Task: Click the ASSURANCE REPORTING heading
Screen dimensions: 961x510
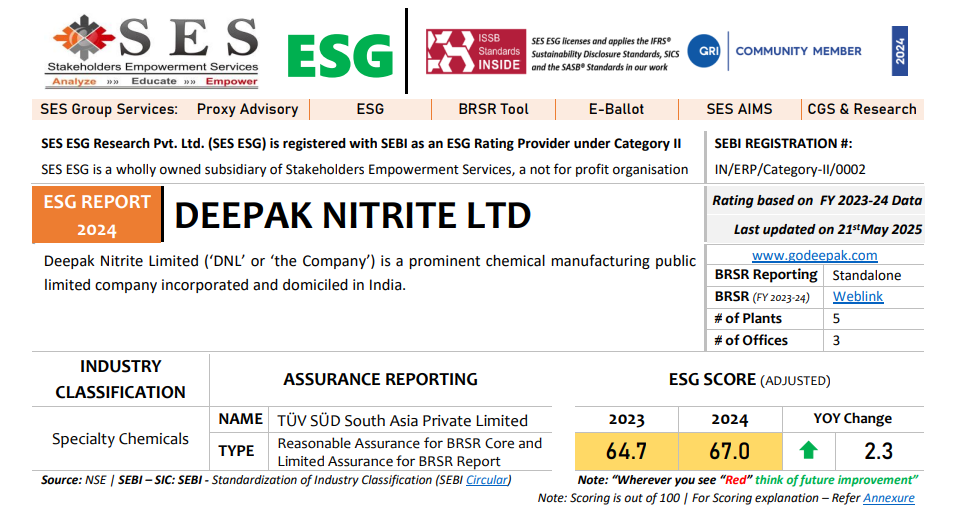Action: [381, 379]
